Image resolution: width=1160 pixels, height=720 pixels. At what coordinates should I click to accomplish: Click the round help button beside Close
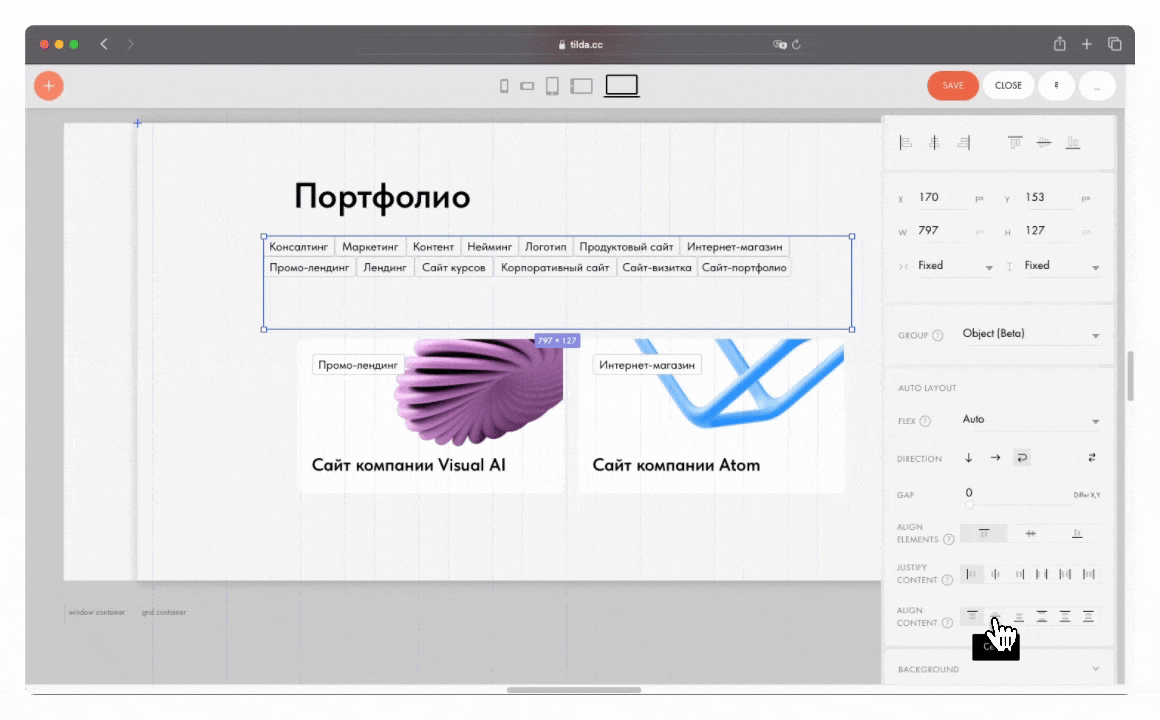(1056, 86)
